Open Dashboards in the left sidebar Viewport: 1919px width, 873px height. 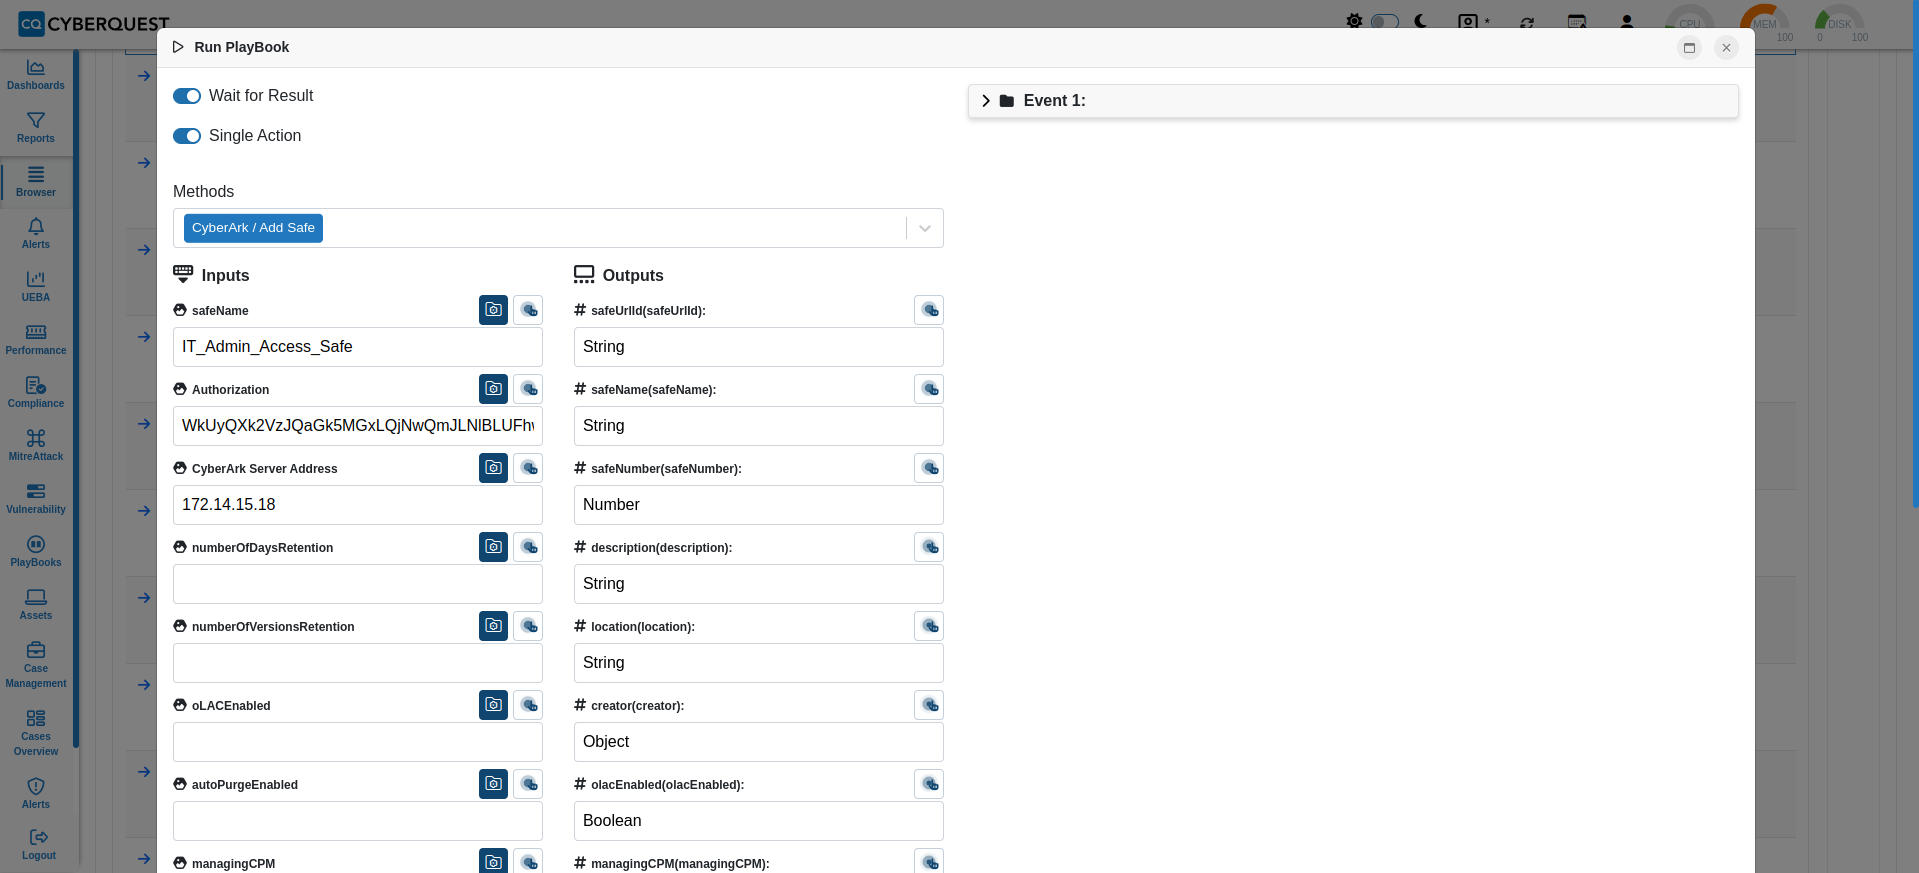(36, 75)
